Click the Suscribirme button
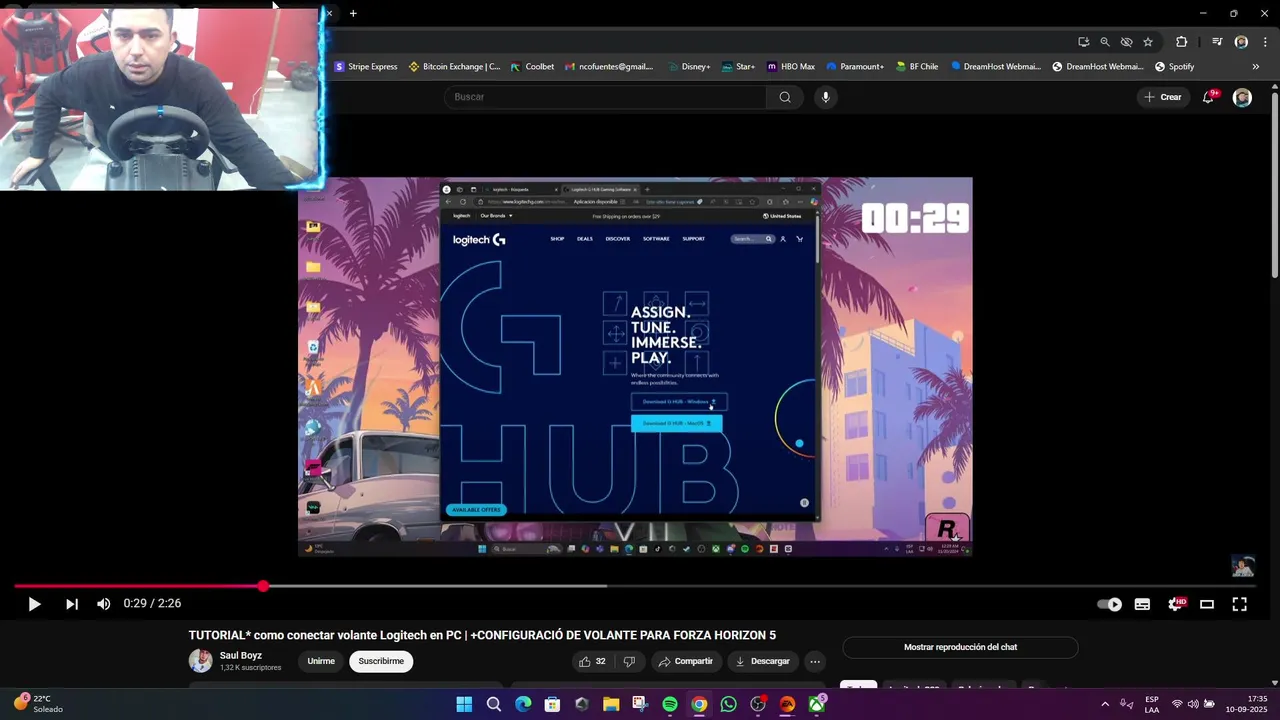Viewport: 1280px width, 720px height. point(381,661)
